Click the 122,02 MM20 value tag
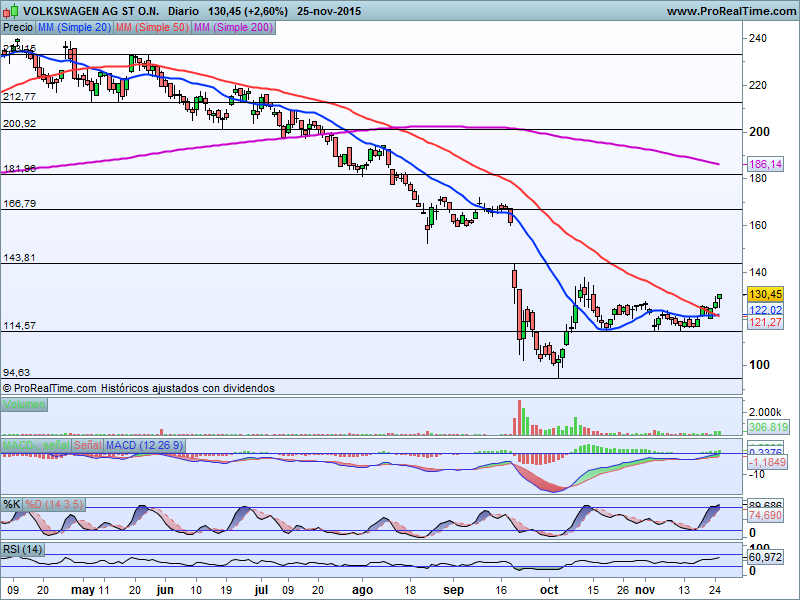Viewport: 800px width, 600px height. [765, 310]
